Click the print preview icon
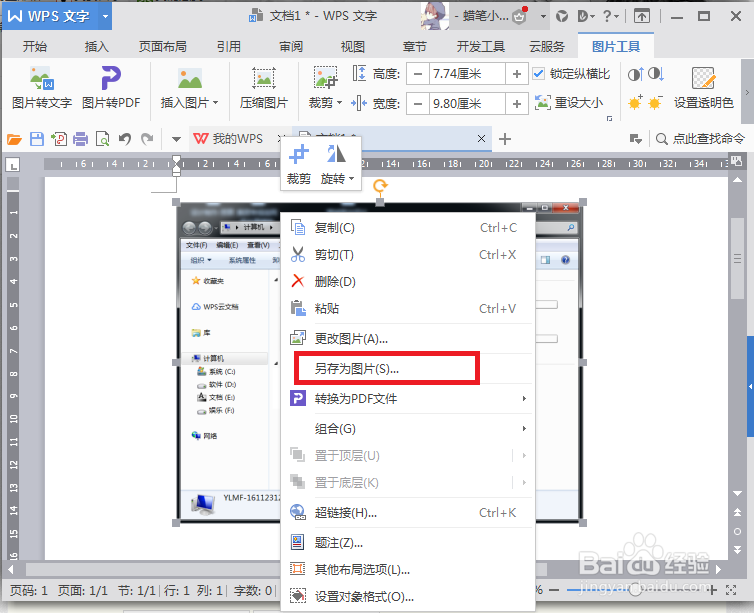Screen dimensions: 754x613 (x=102, y=139)
